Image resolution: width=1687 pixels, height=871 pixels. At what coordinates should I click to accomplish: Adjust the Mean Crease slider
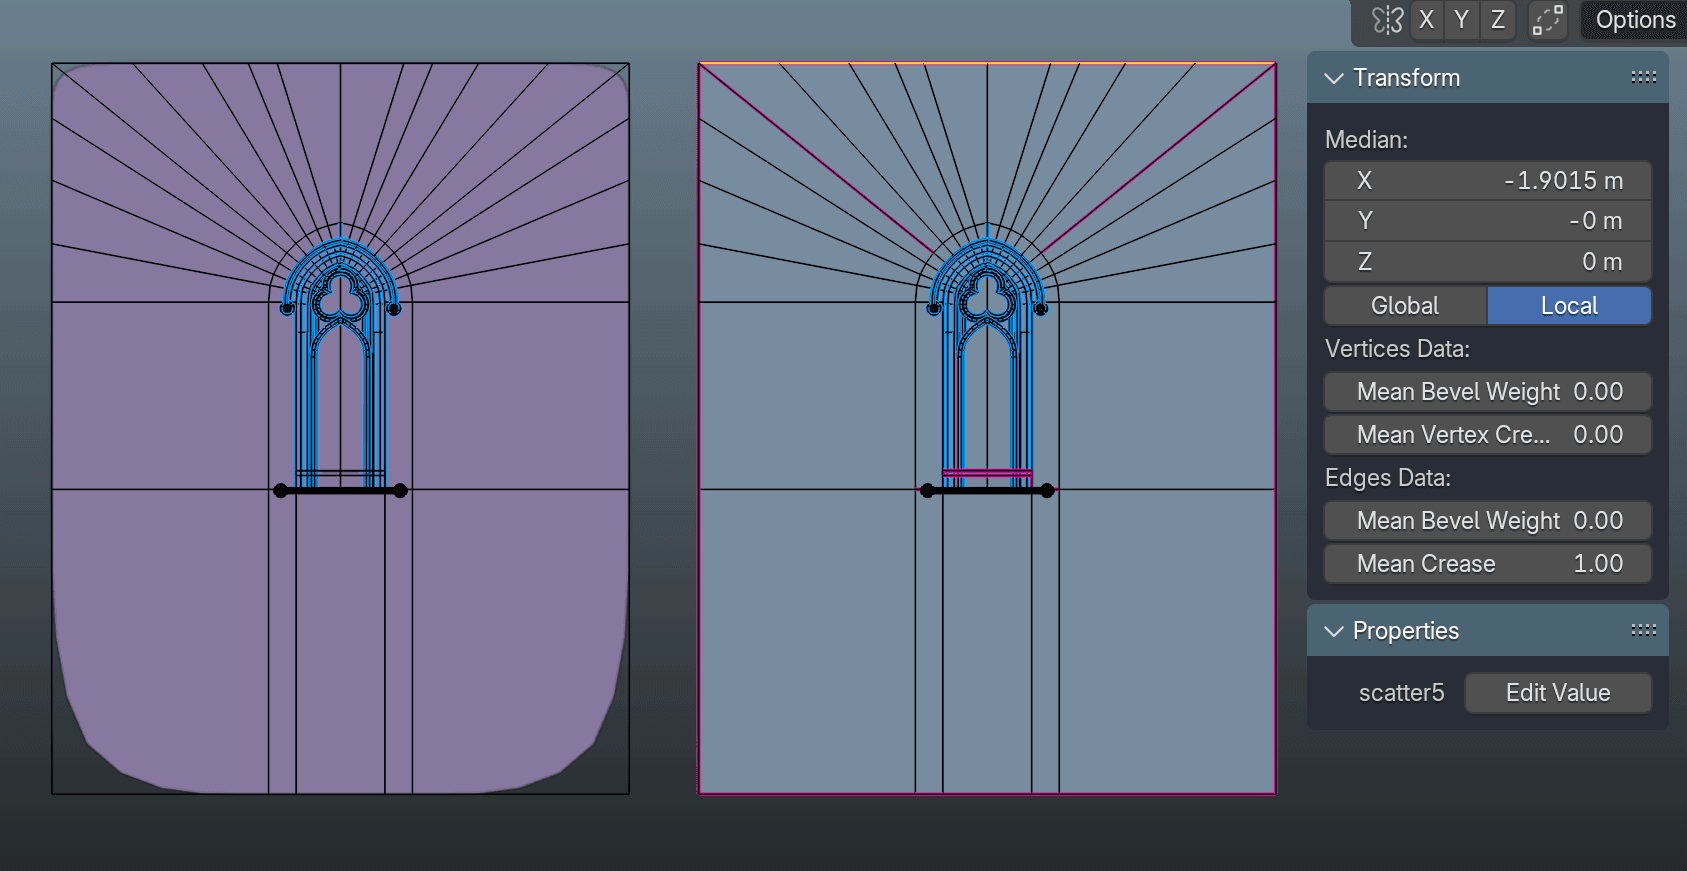pyautogui.click(x=1488, y=564)
